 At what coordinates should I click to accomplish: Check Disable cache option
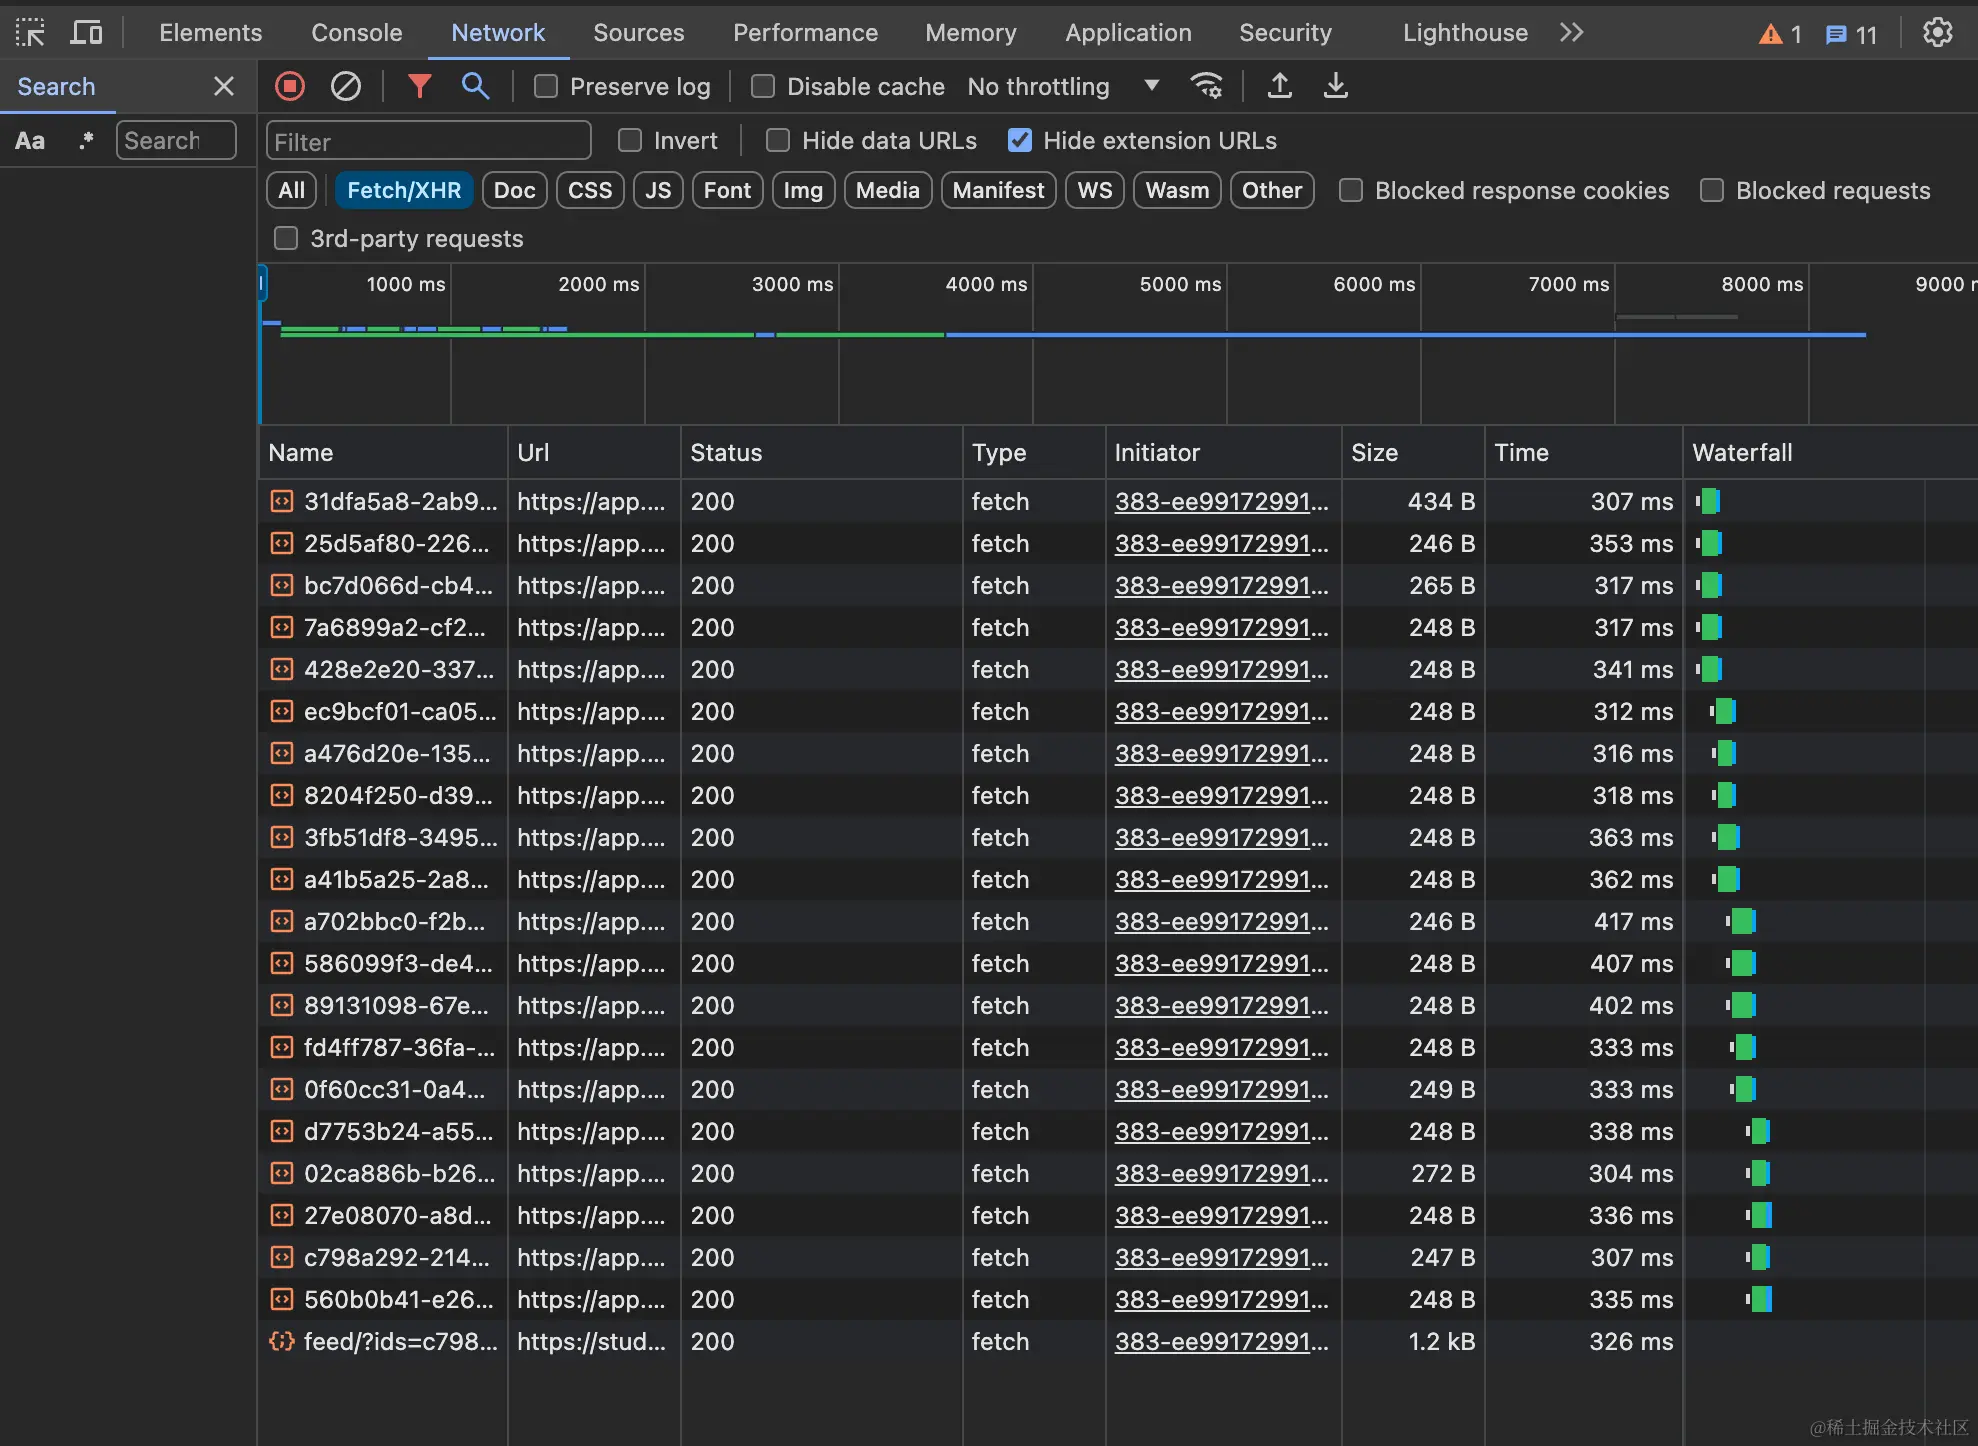pos(763,86)
